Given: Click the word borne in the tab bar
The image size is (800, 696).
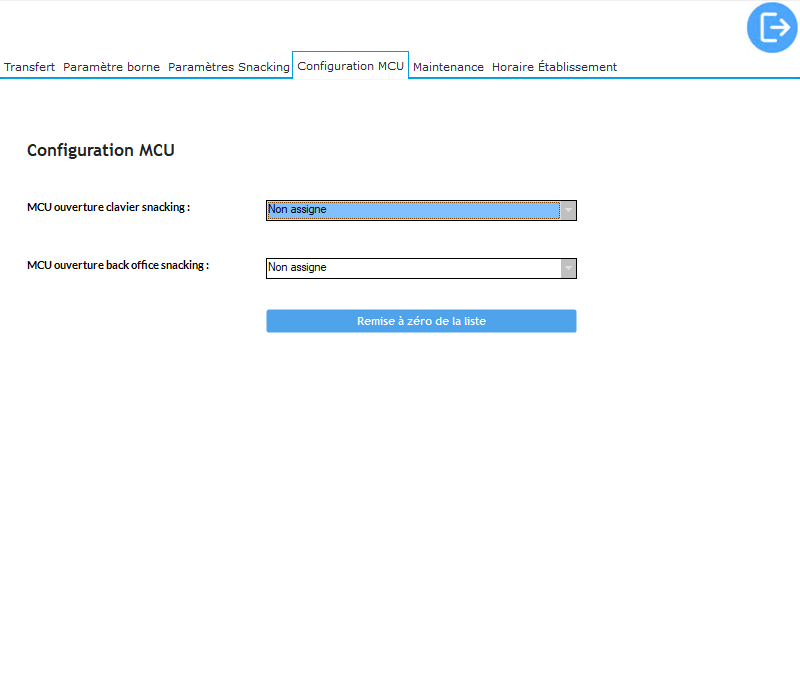Looking at the screenshot, I should (x=142, y=67).
